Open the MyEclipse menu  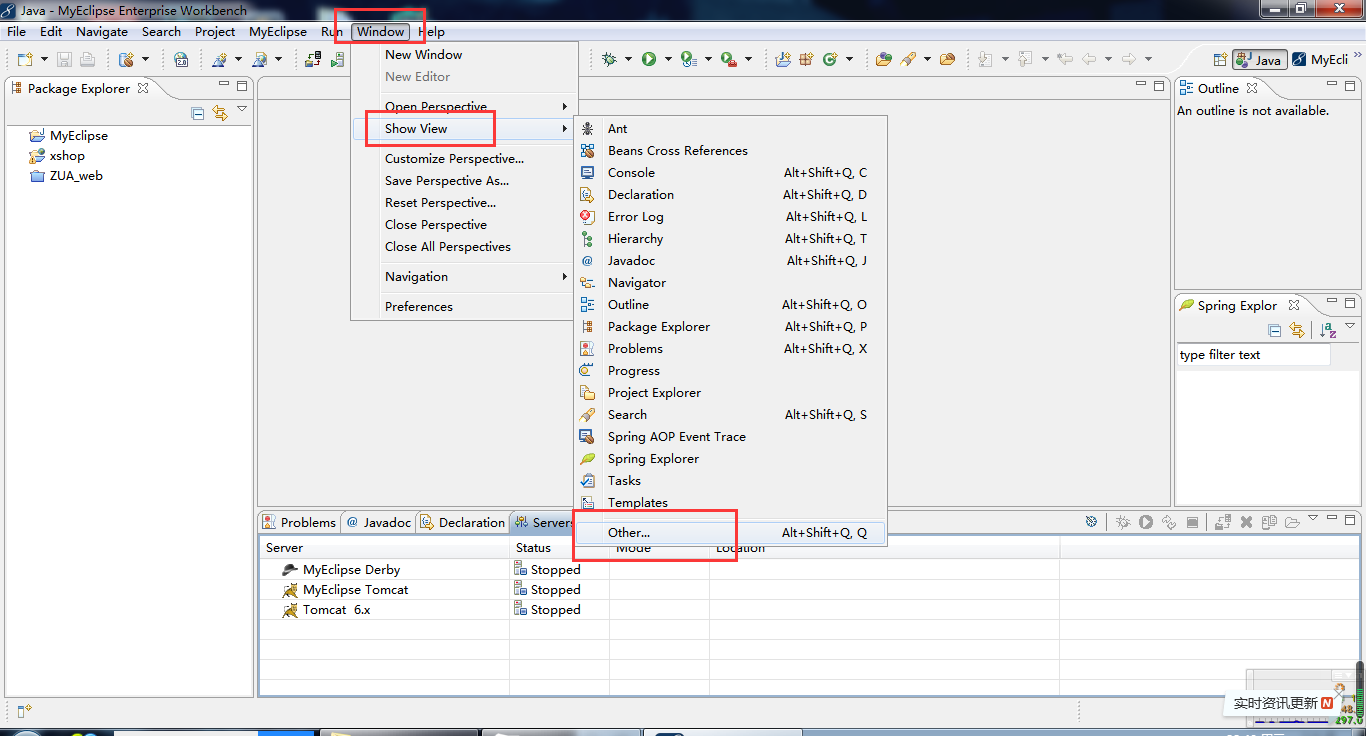pos(278,32)
